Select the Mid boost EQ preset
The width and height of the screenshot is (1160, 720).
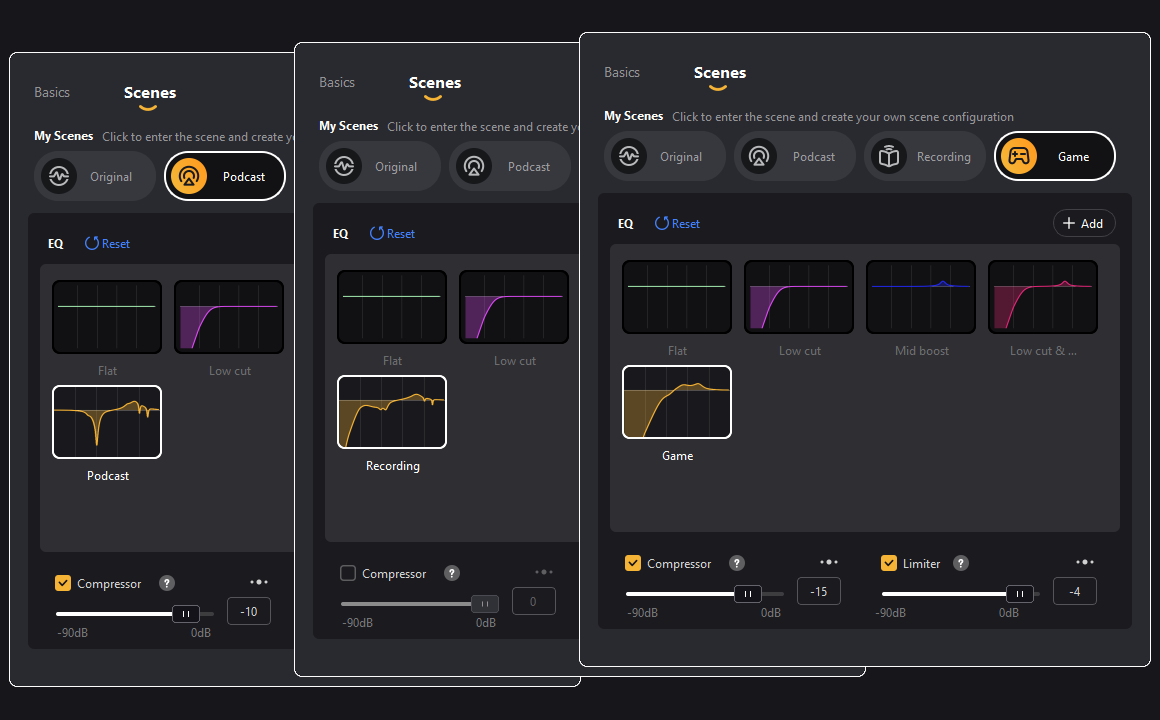click(x=921, y=297)
